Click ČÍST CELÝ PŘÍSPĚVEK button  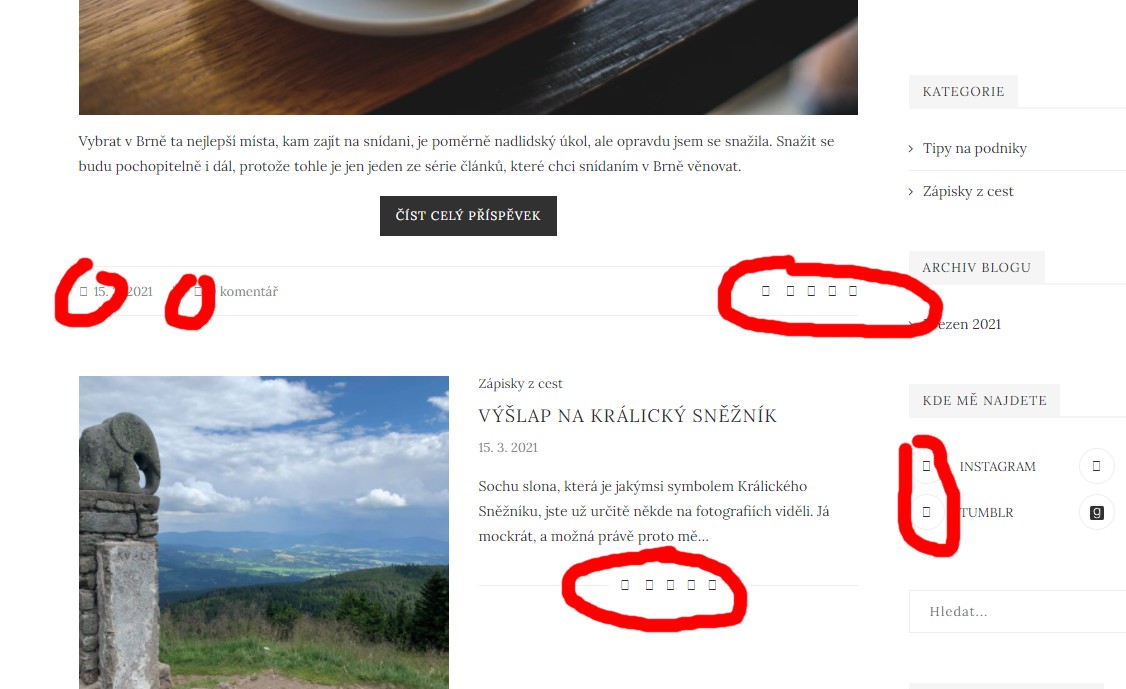(x=468, y=216)
